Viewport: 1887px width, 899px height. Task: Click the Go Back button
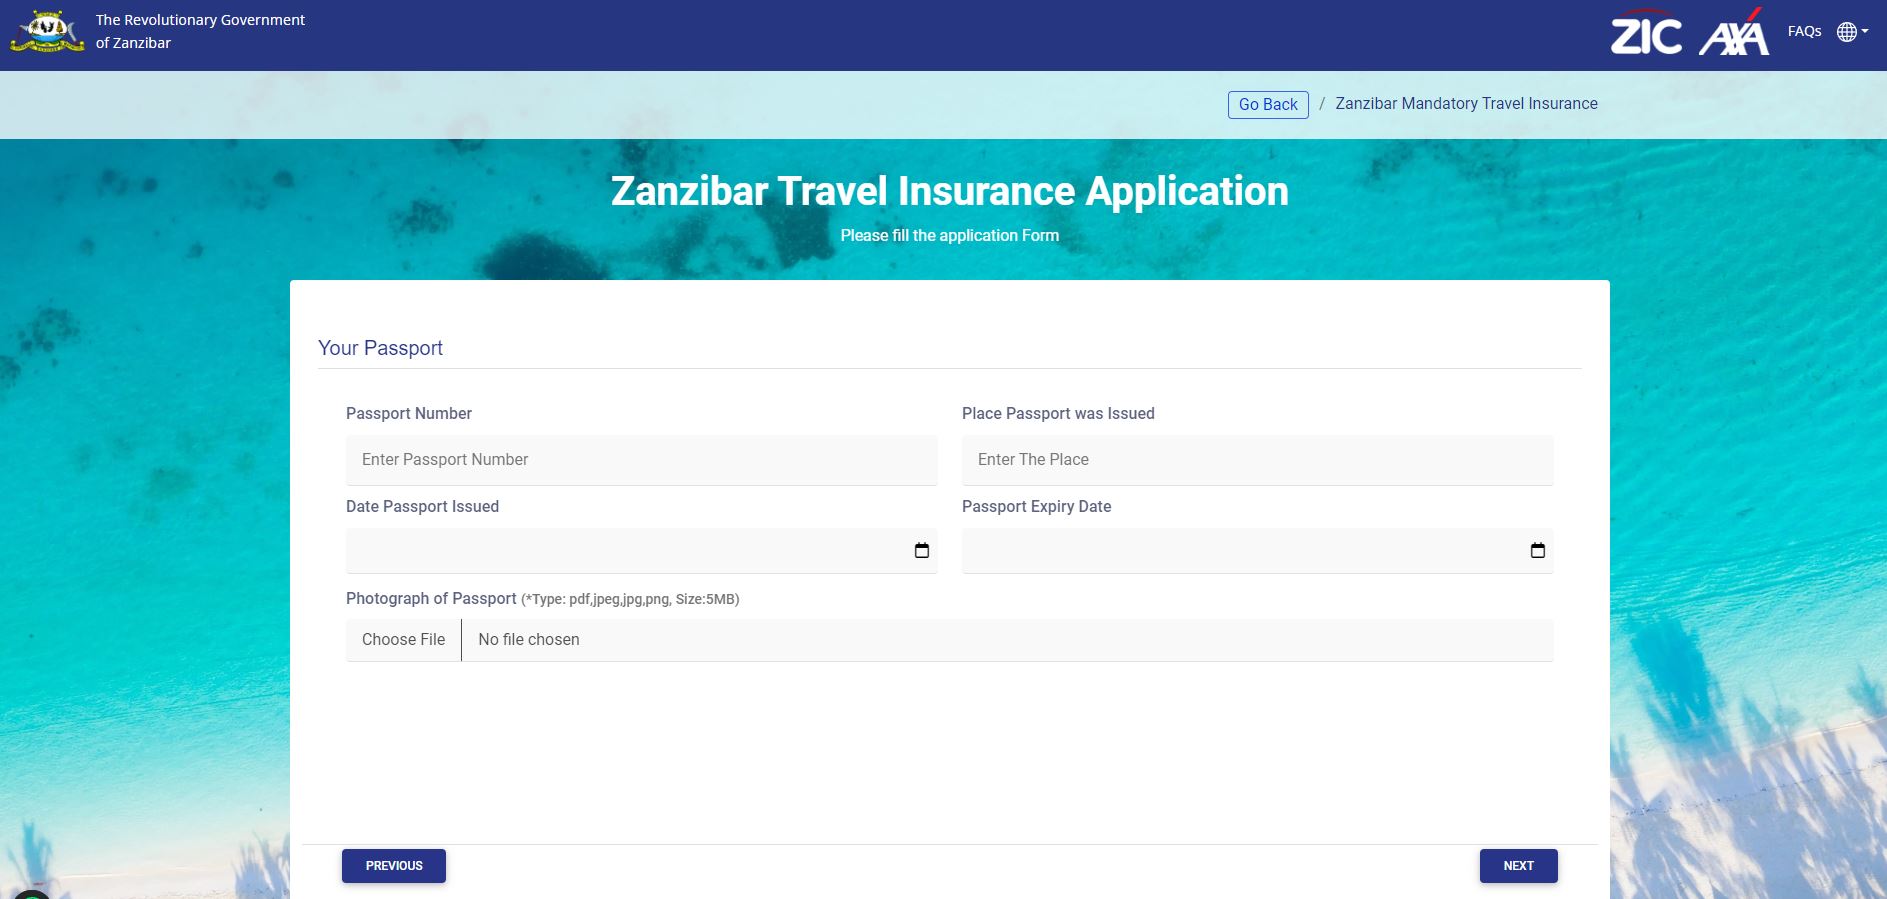click(x=1268, y=104)
